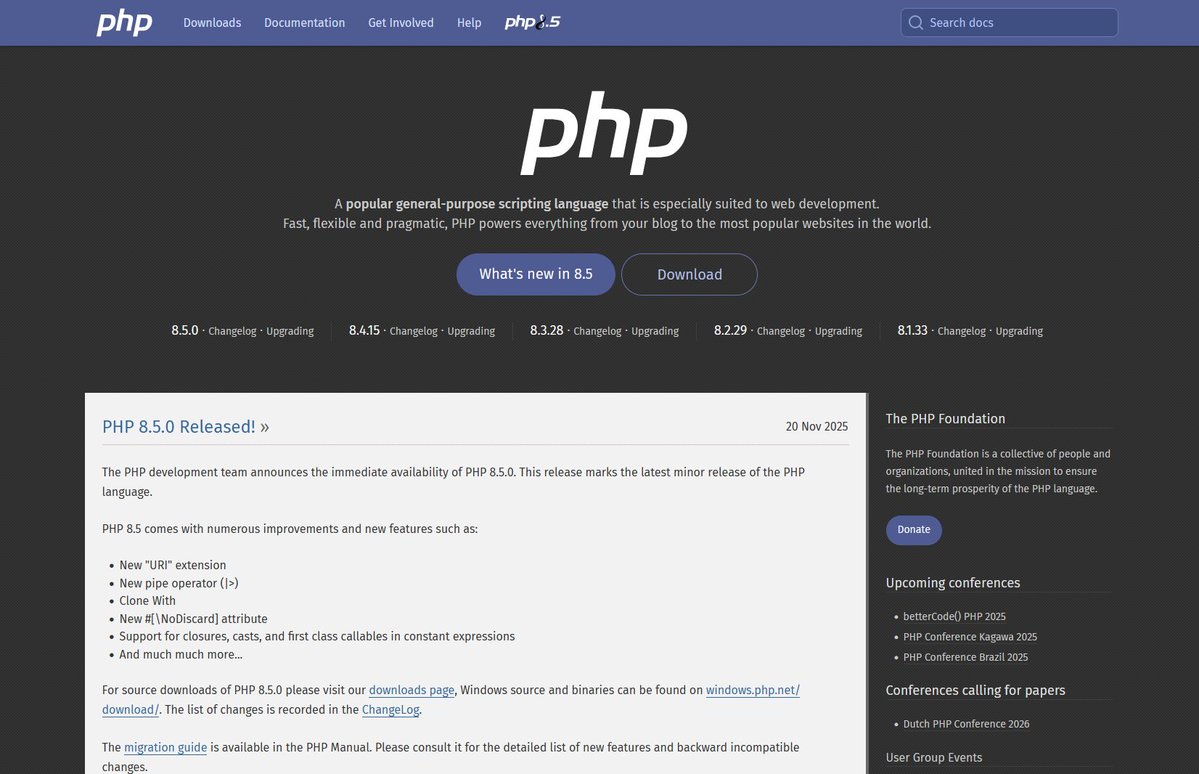
Task: Open the Upgrading guide for PHP 8.4.15
Action: tap(471, 330)
